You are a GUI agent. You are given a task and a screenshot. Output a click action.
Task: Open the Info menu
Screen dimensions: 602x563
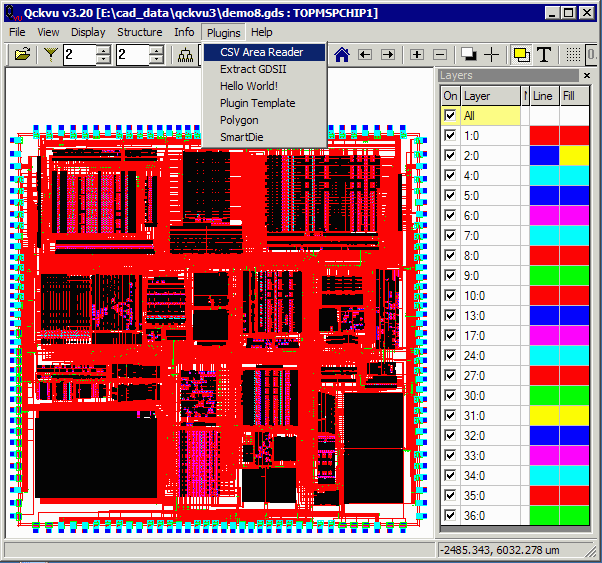click(184, 32)
